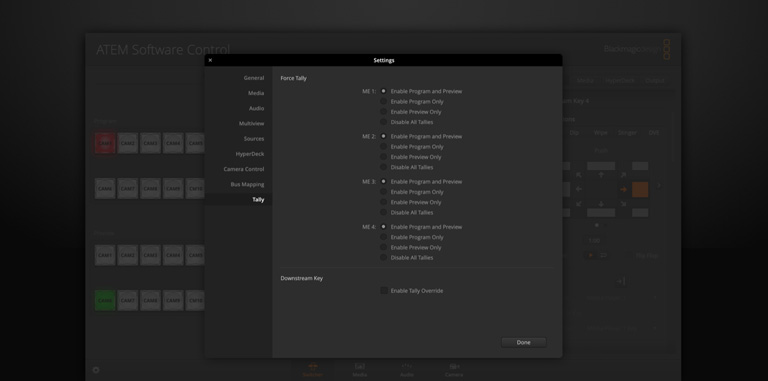Open the Camera page icon at bottom
This screenshot has width=768, height=381.
pos(454,370)
